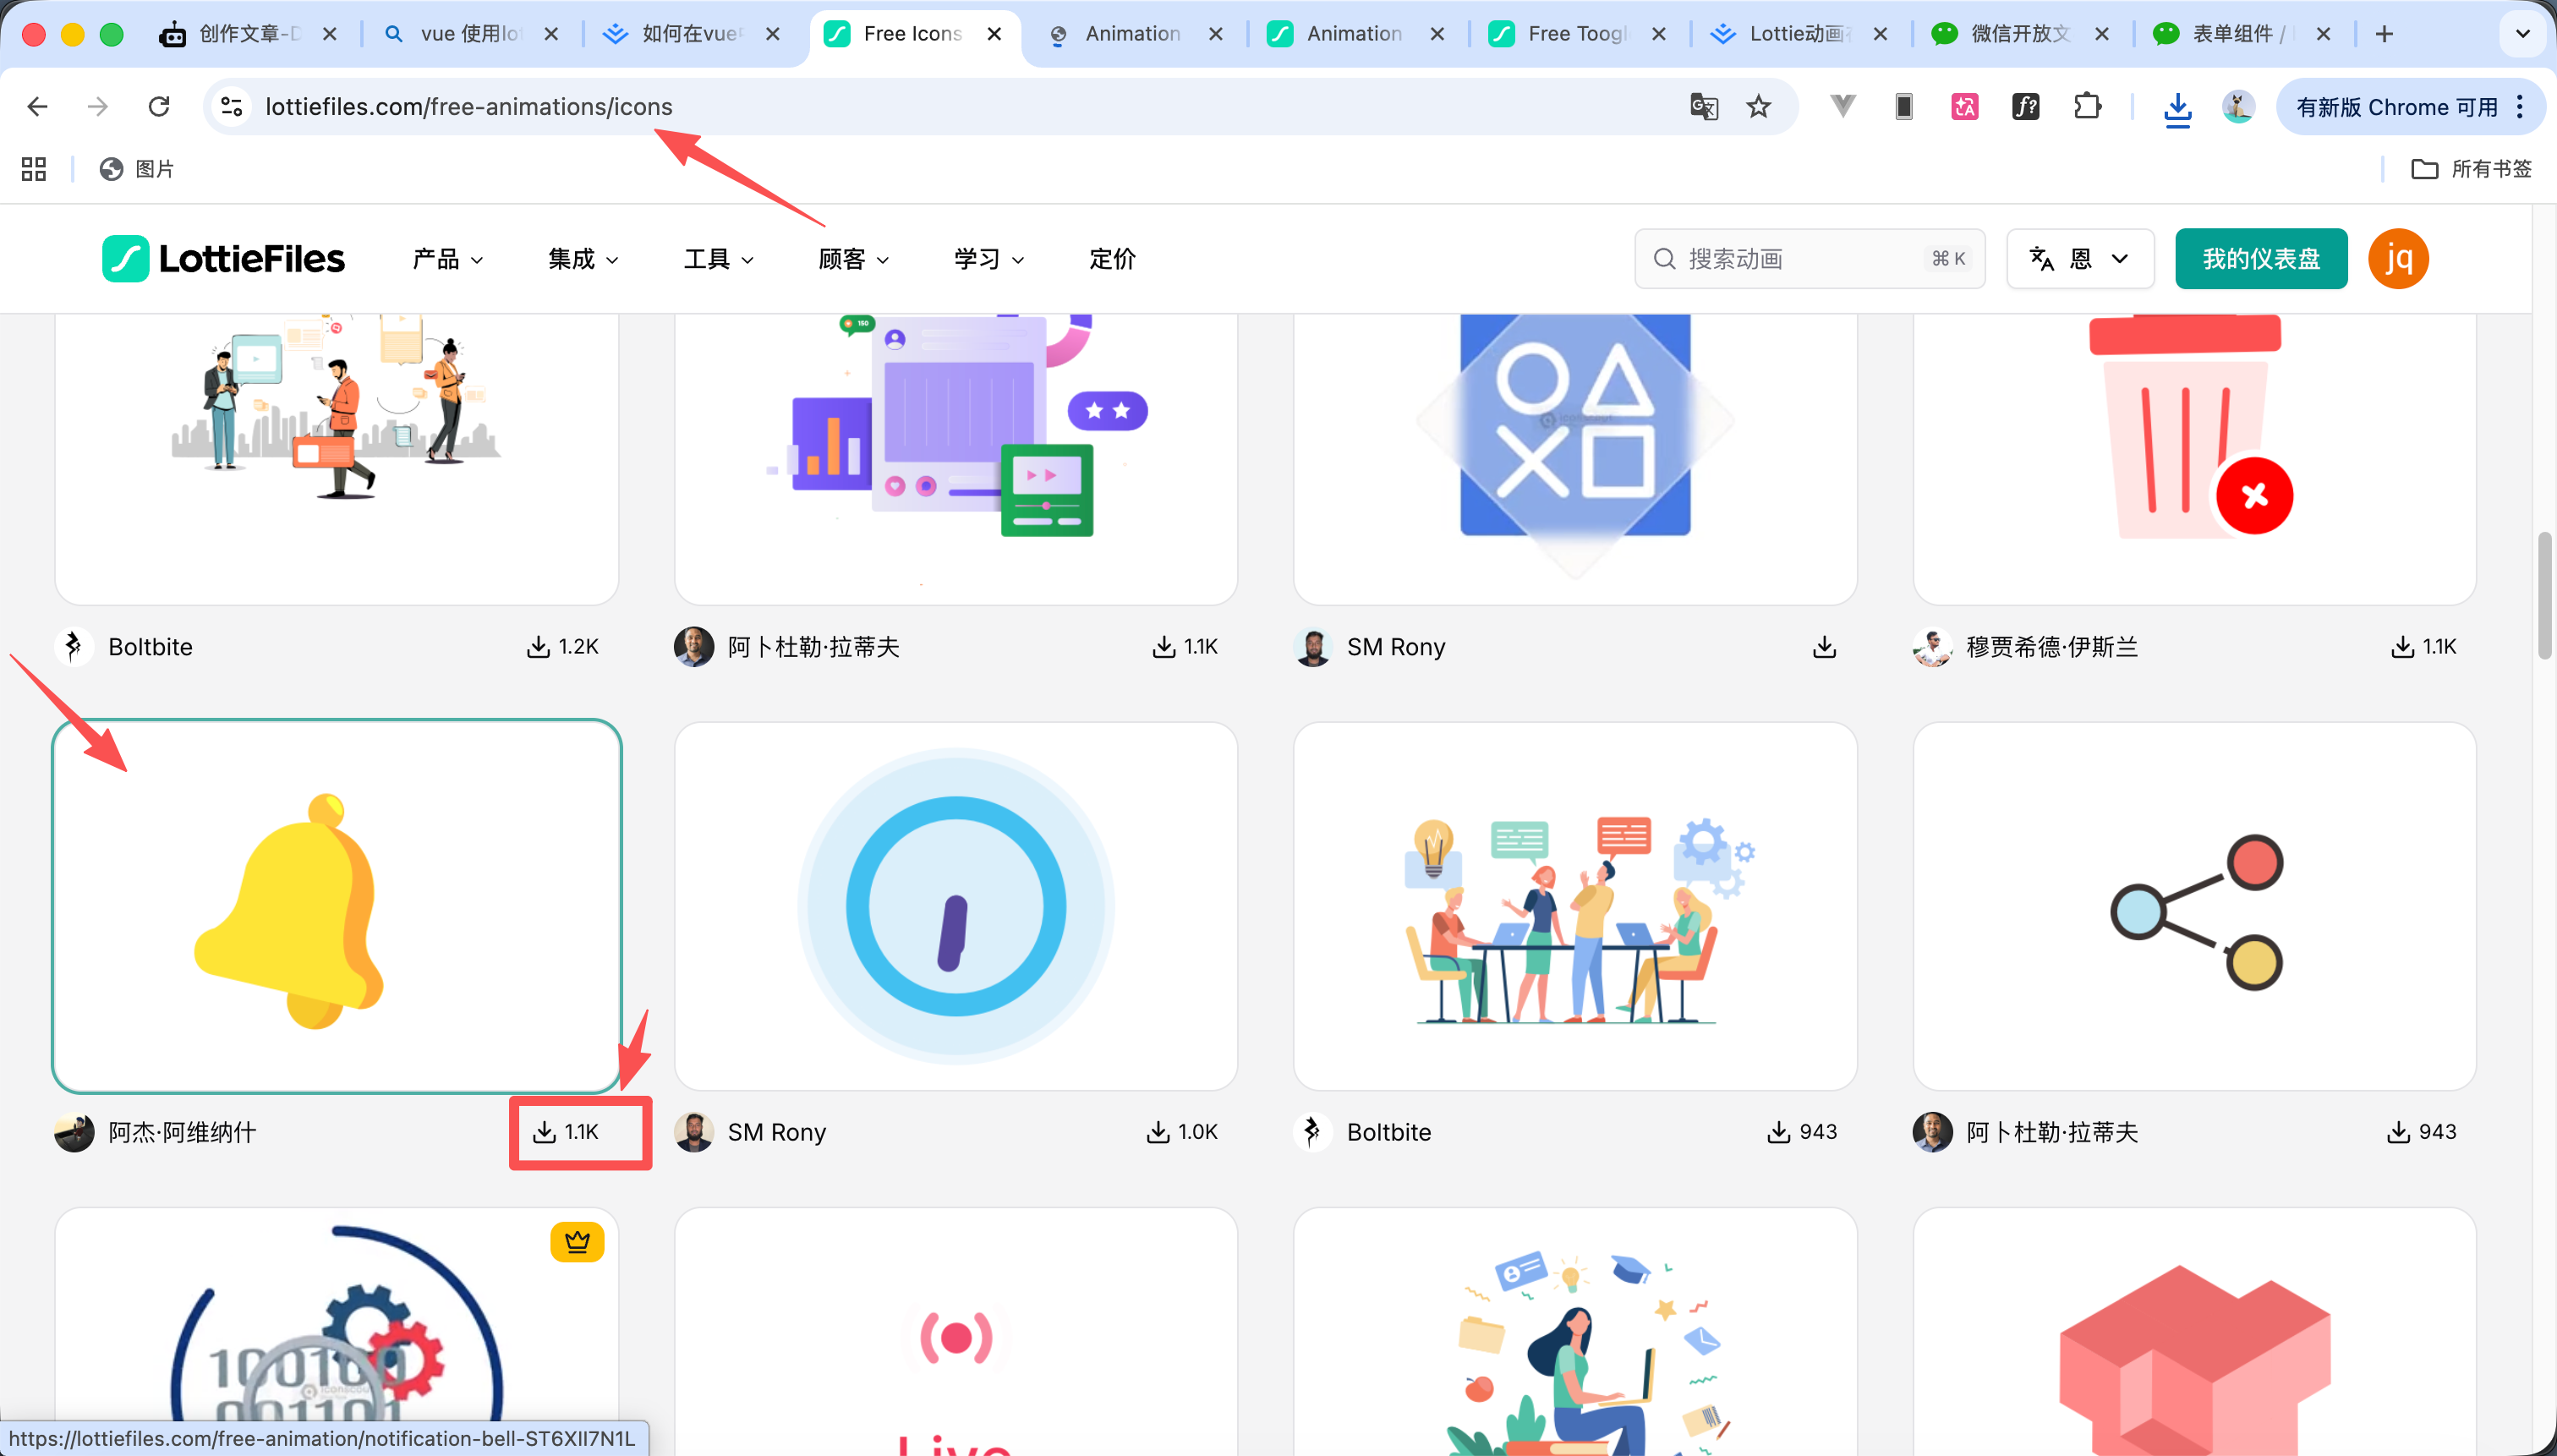Expand the 产品 dropdown menu
2557x1456 pixels.
[445, 258]
